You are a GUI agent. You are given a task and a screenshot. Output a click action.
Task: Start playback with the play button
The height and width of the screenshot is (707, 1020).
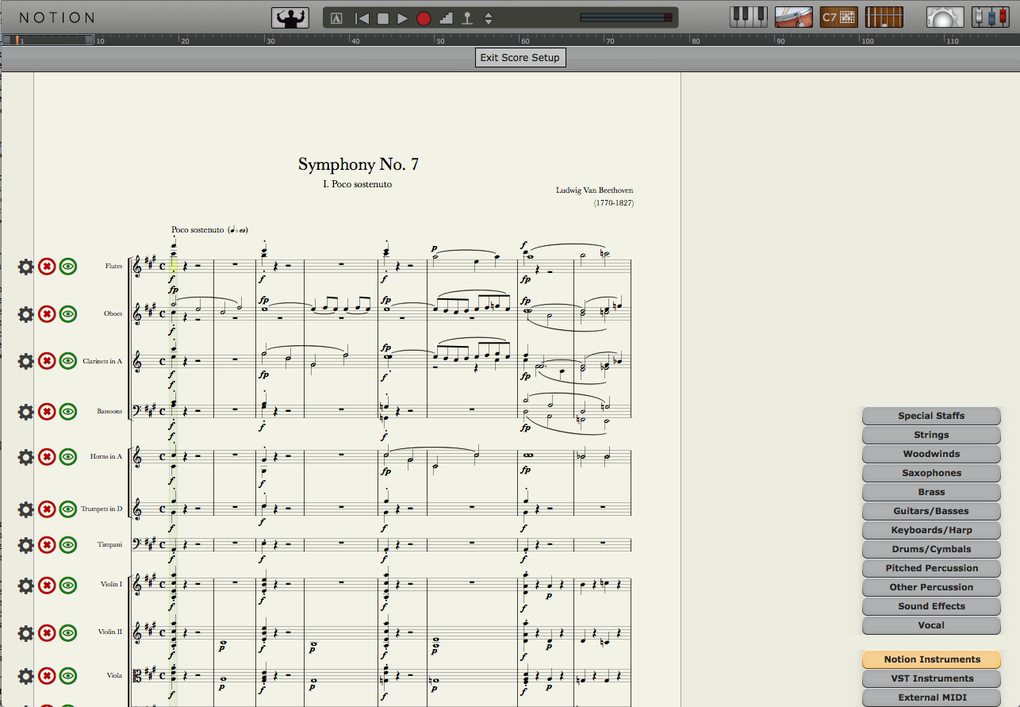pos(403,19)
